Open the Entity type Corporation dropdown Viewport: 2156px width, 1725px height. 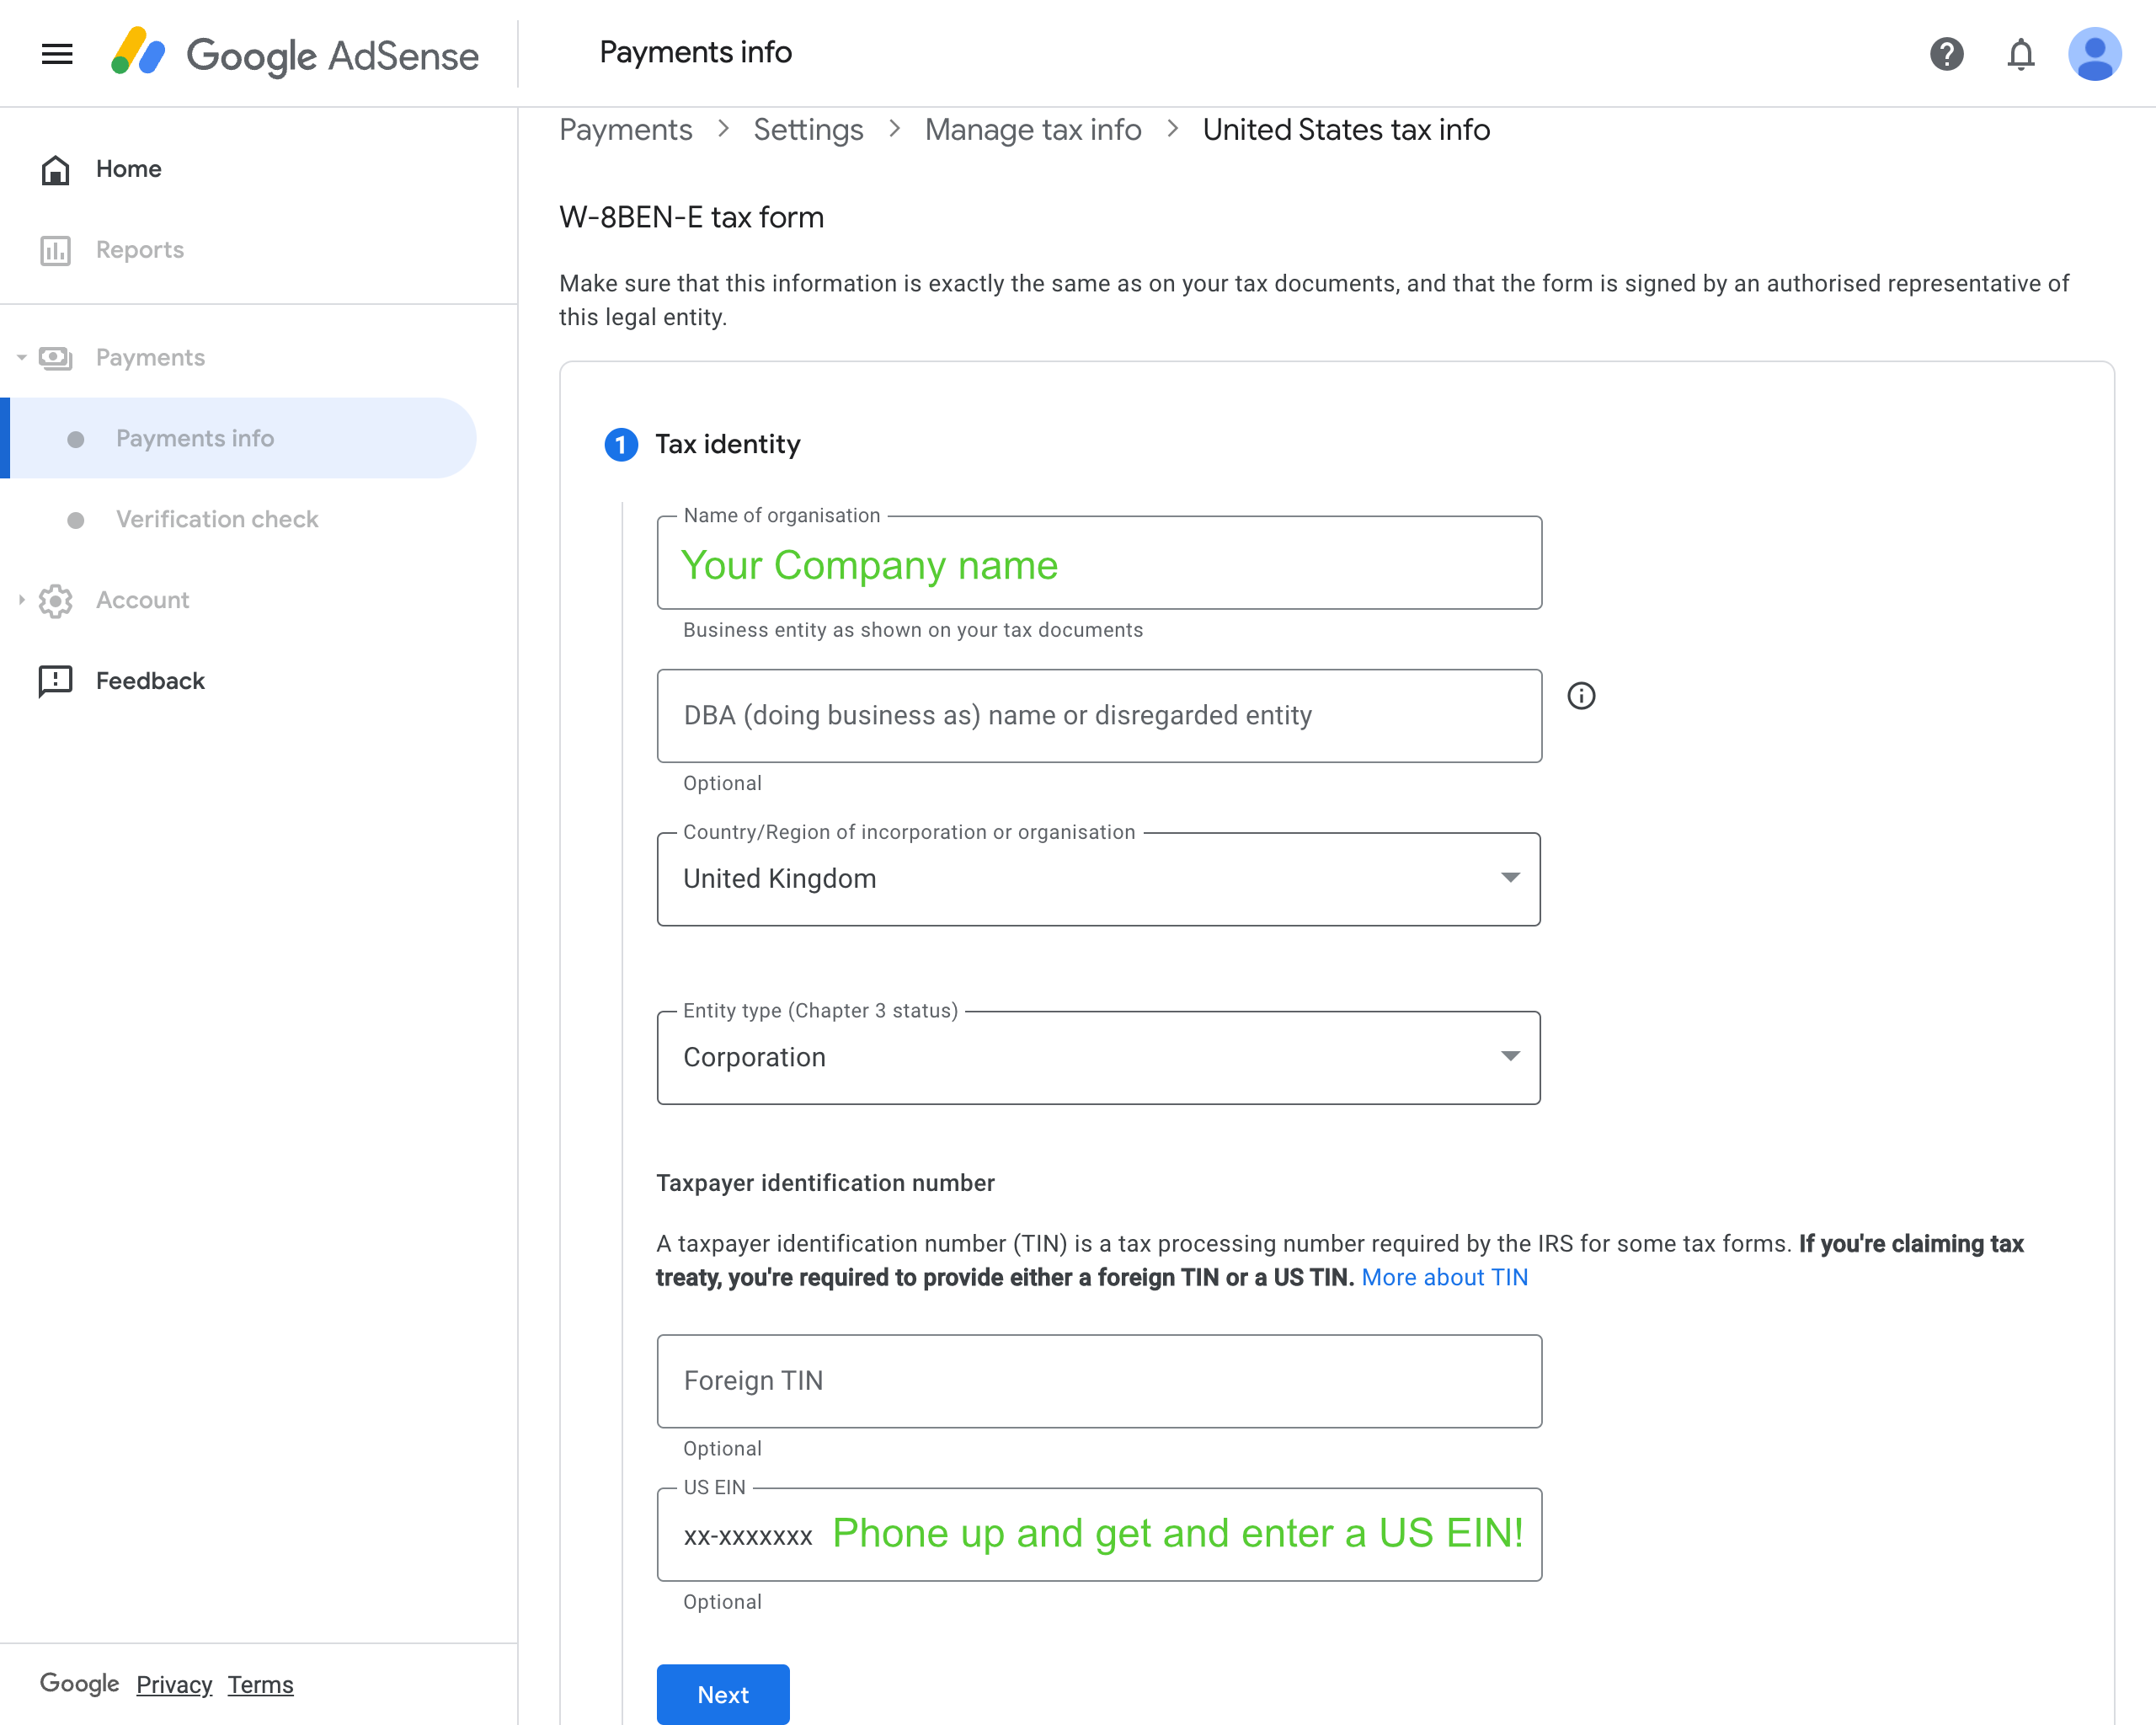[x=1098, y=1058]
